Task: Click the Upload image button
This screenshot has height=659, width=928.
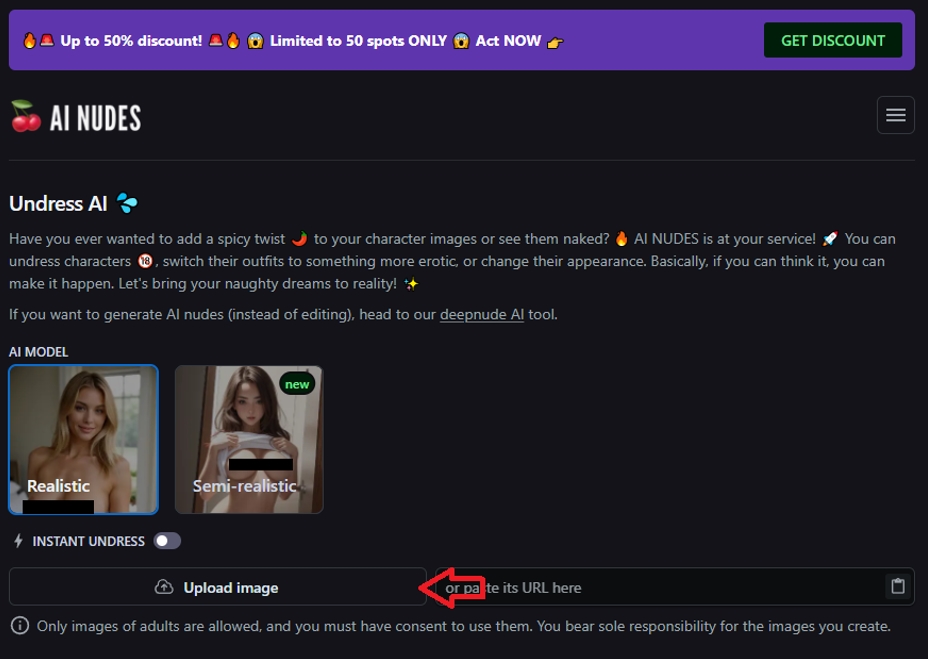Action: pyautogui.click(x=218, y=587)
